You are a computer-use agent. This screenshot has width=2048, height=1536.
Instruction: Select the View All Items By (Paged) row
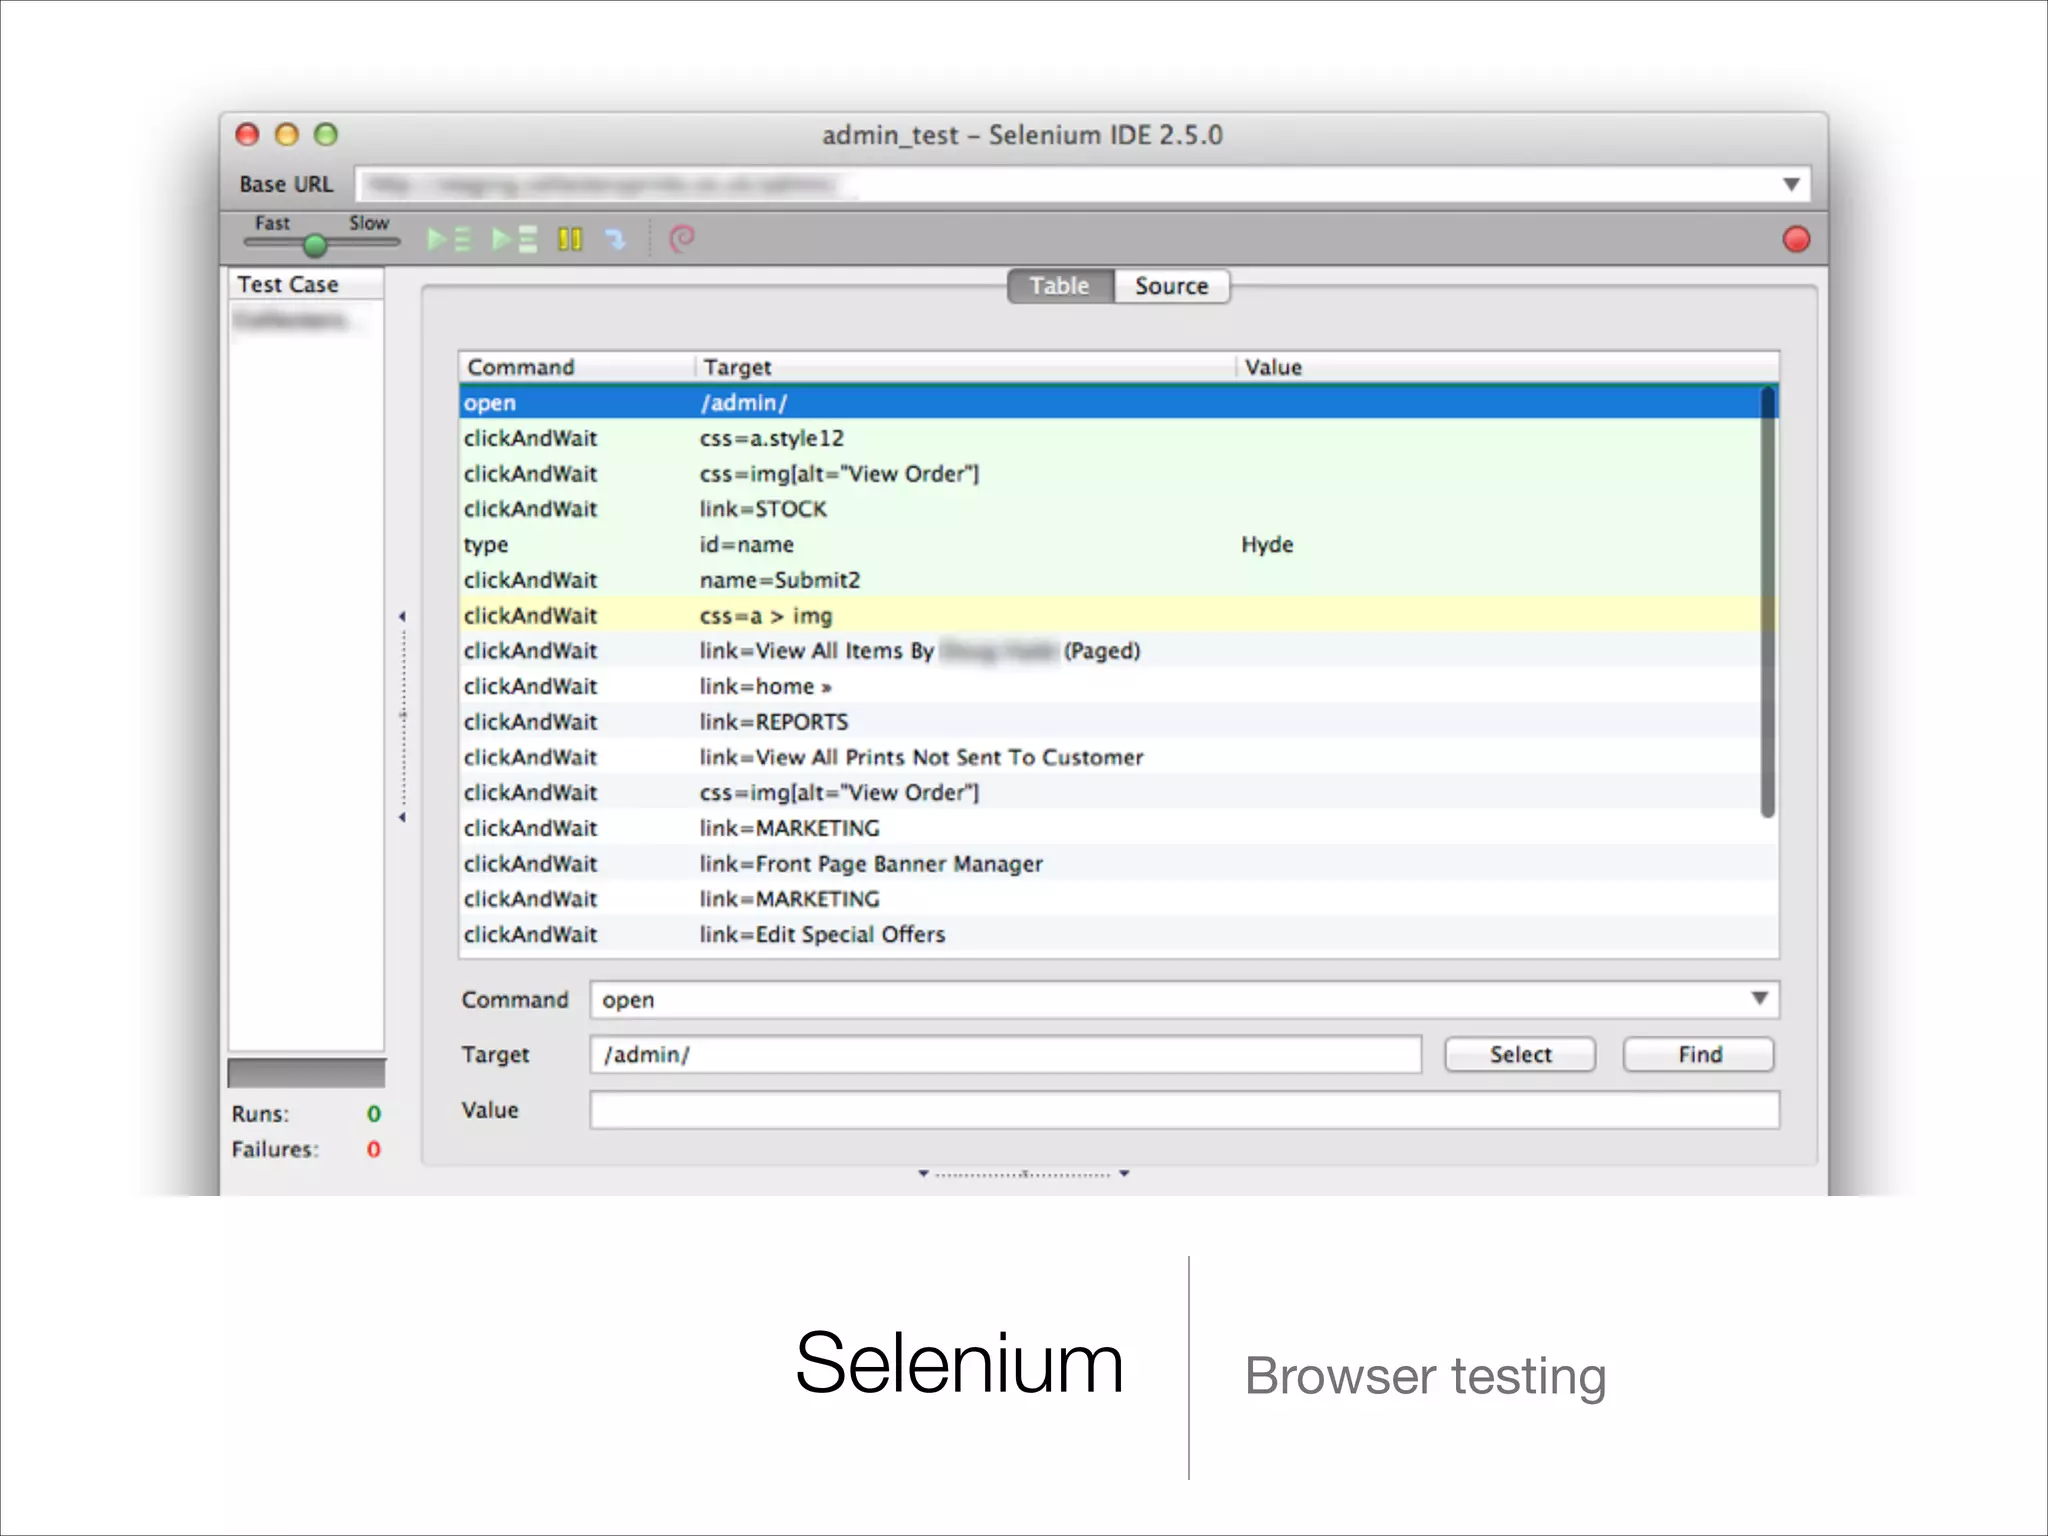click(x=1110, y=651)
